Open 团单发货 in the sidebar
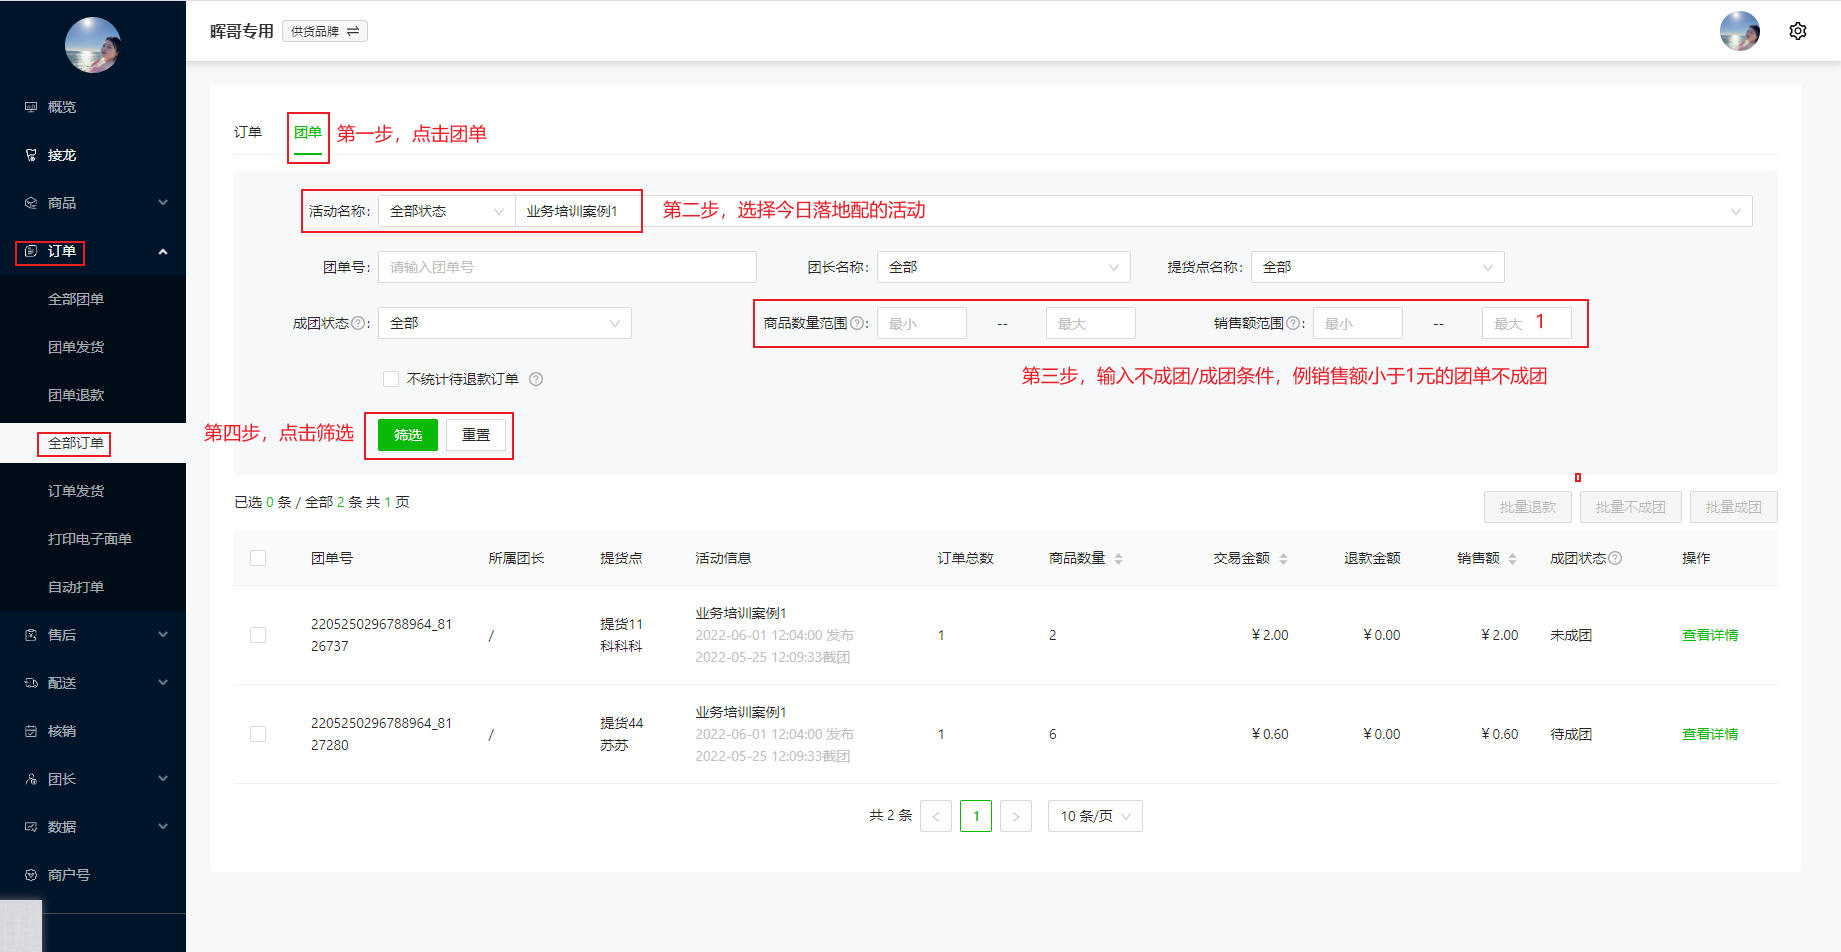The height and width of the screenshot is (952, 1841). tap(76, 347)
